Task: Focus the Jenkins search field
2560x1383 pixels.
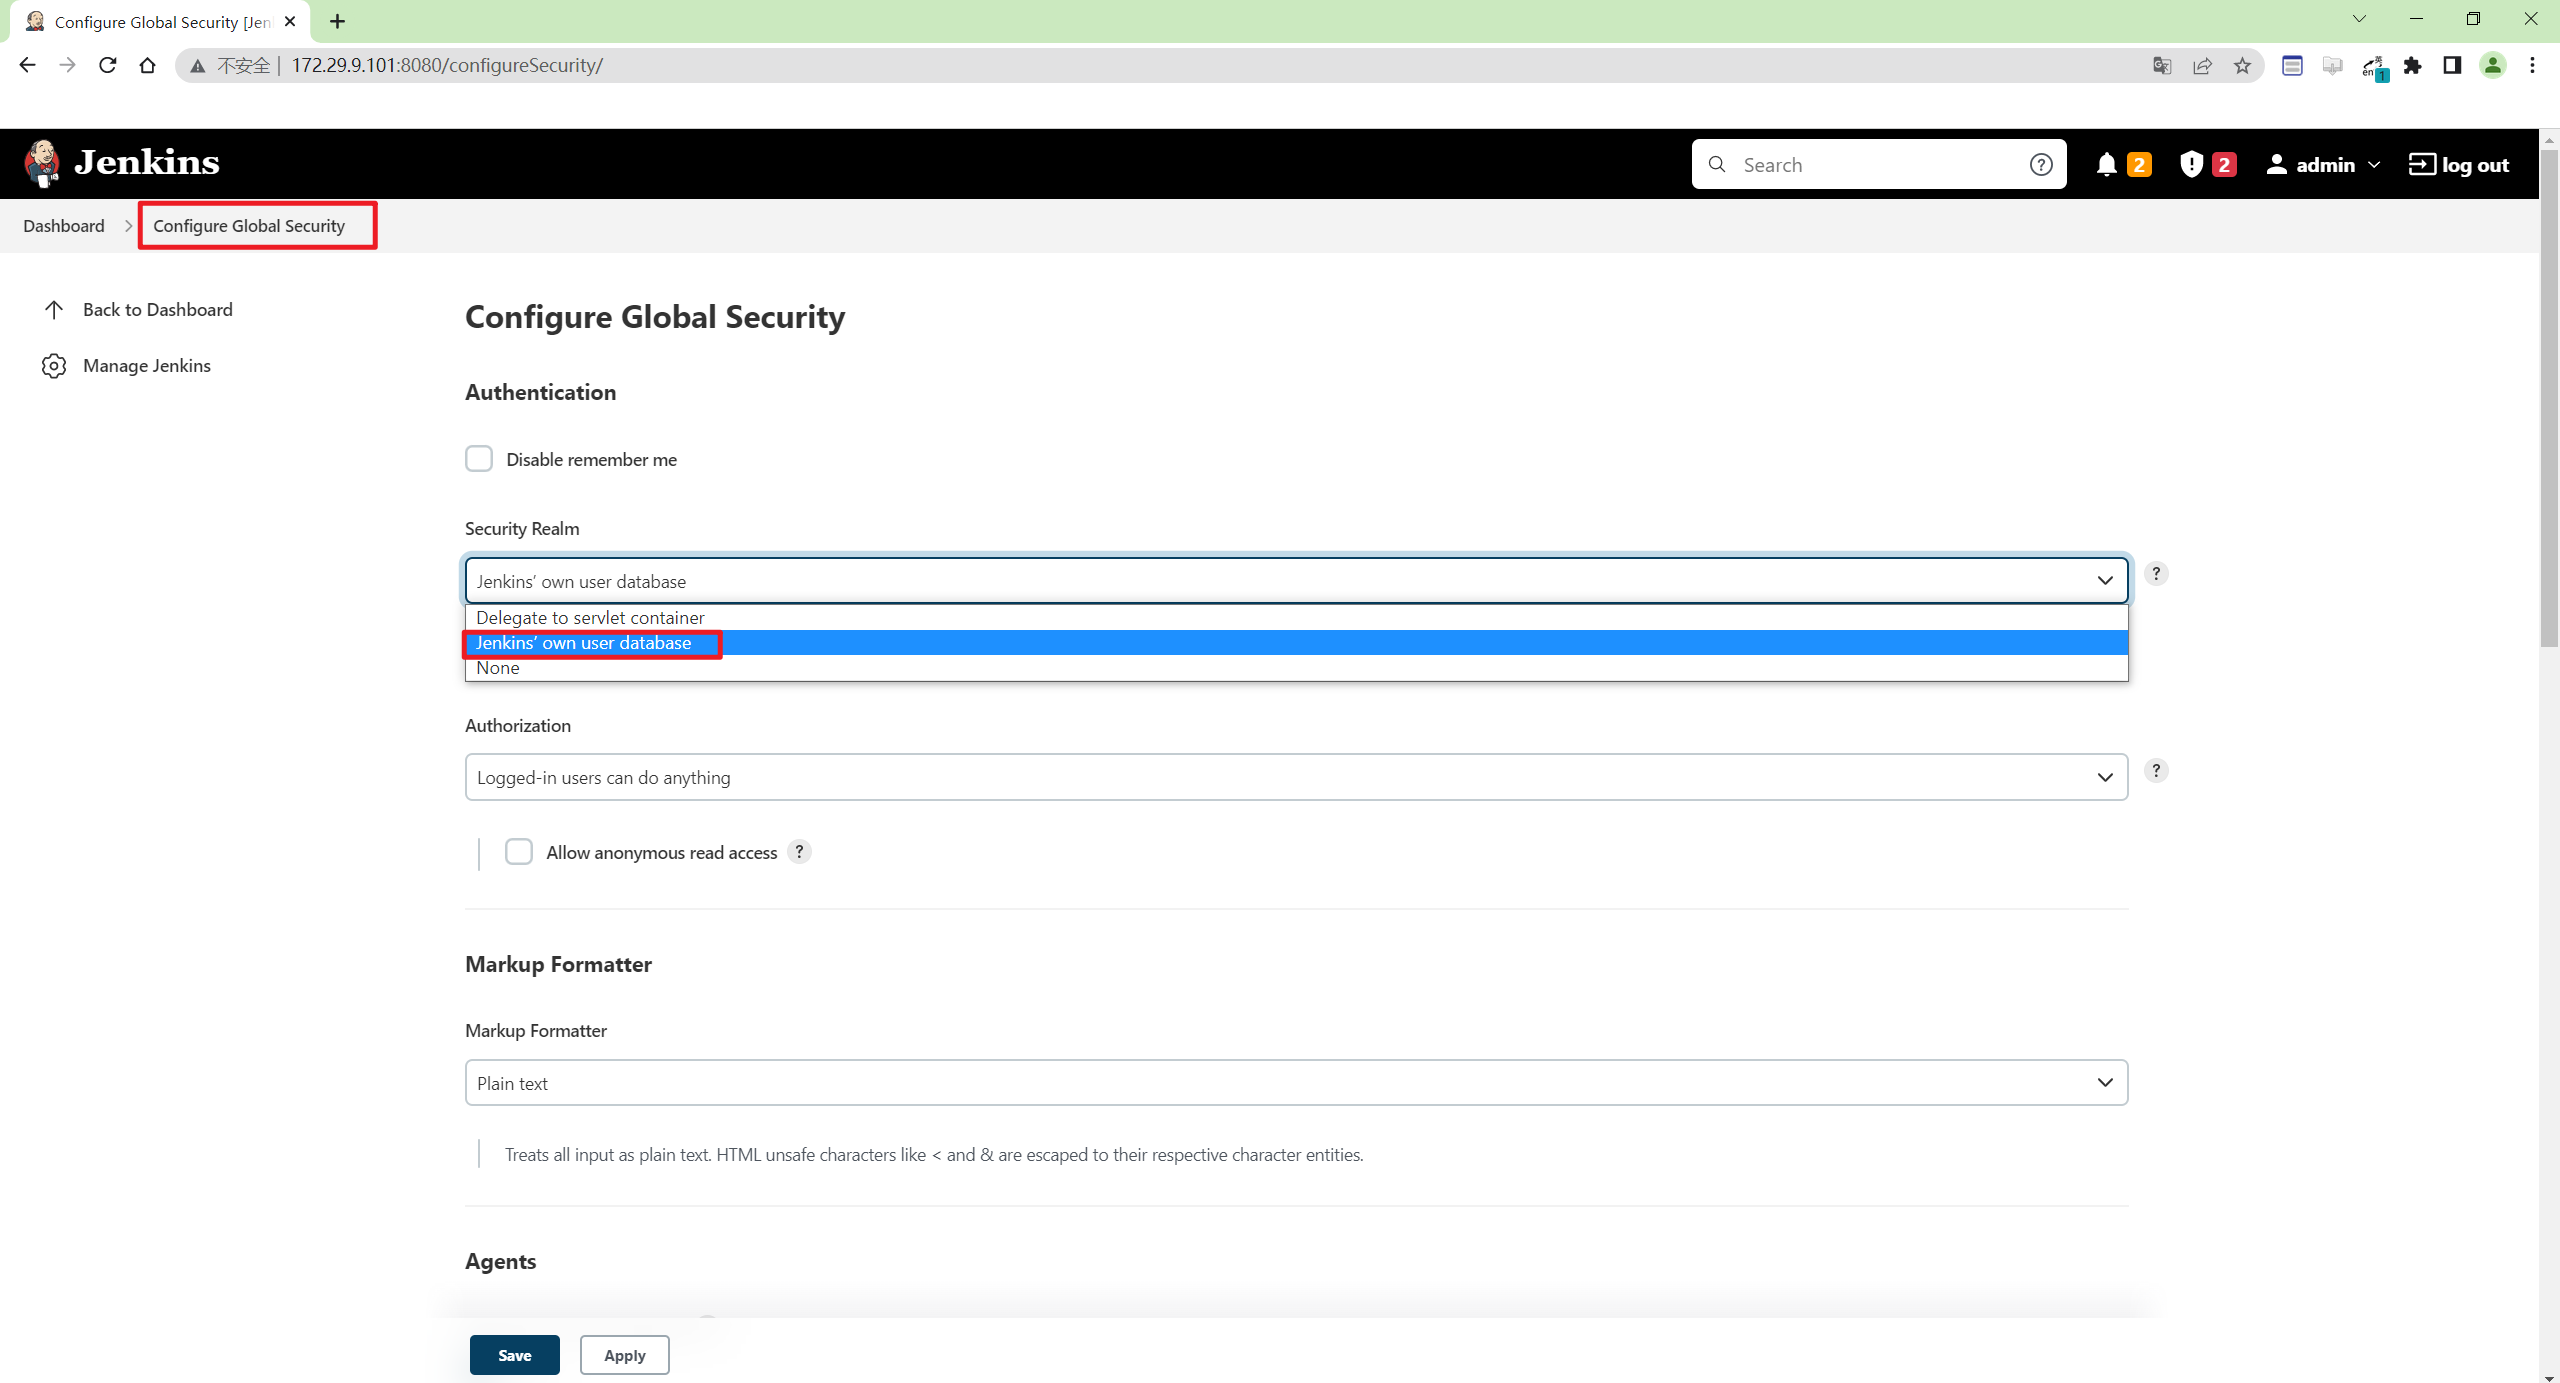Action: (1880, 165)
